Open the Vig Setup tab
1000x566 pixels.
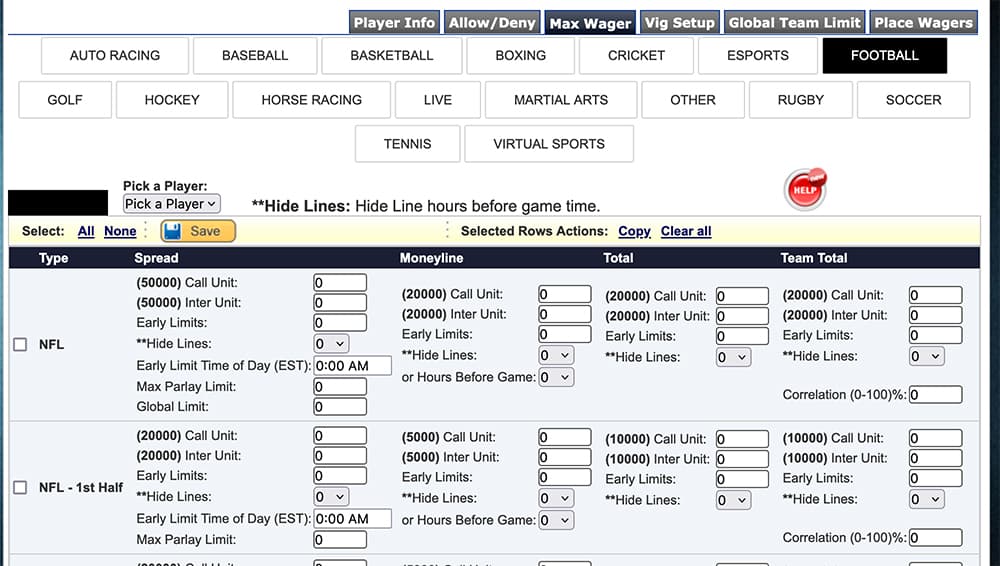(679, 23)
